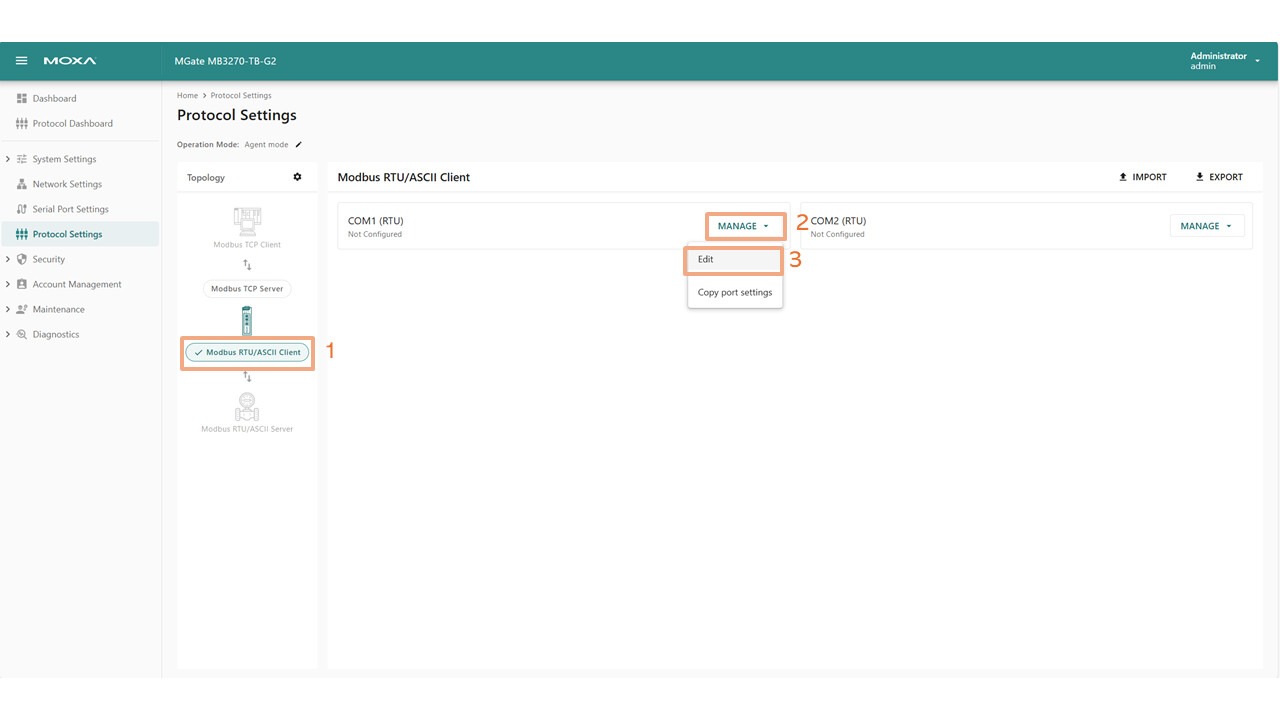The width and height of the screenshot is (1280, 720).
Task: Click the EXPORT button
Action: 1218,177
